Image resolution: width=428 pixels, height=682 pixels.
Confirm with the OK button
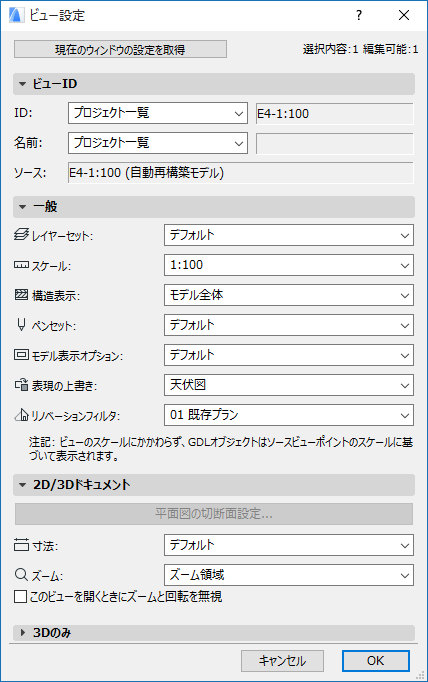tap(375, 661)
